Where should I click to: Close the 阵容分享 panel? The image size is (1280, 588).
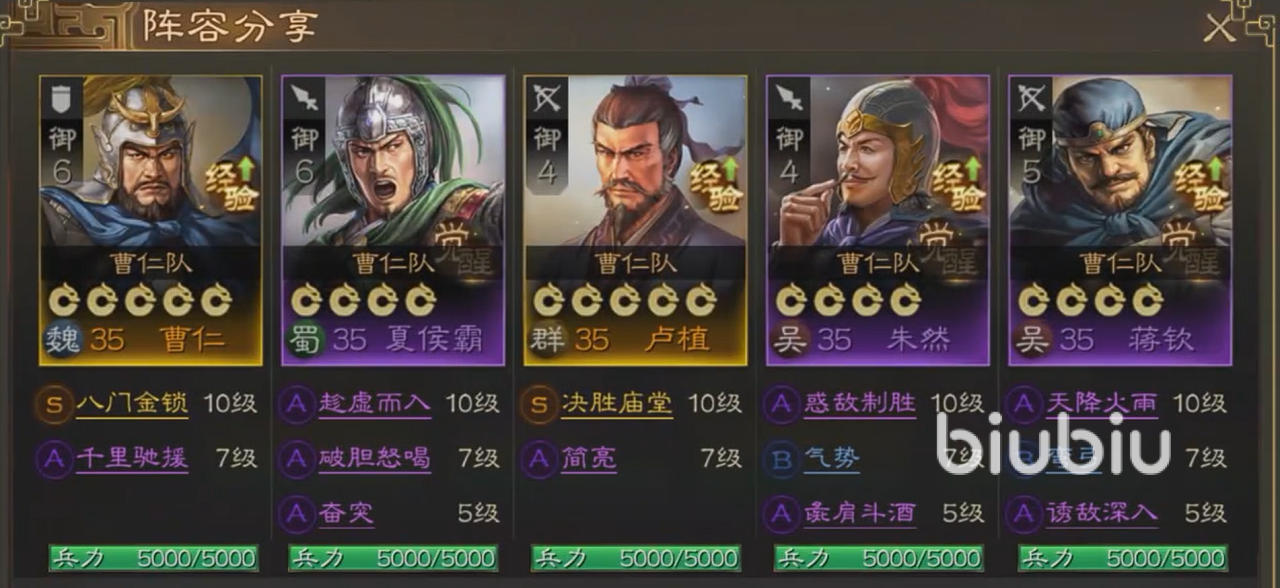click(1218, 27)
